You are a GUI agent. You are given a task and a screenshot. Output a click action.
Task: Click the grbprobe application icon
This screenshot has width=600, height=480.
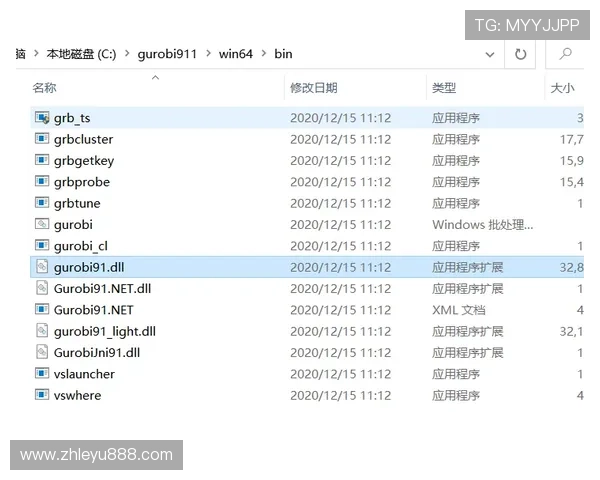tap(42, 181)
